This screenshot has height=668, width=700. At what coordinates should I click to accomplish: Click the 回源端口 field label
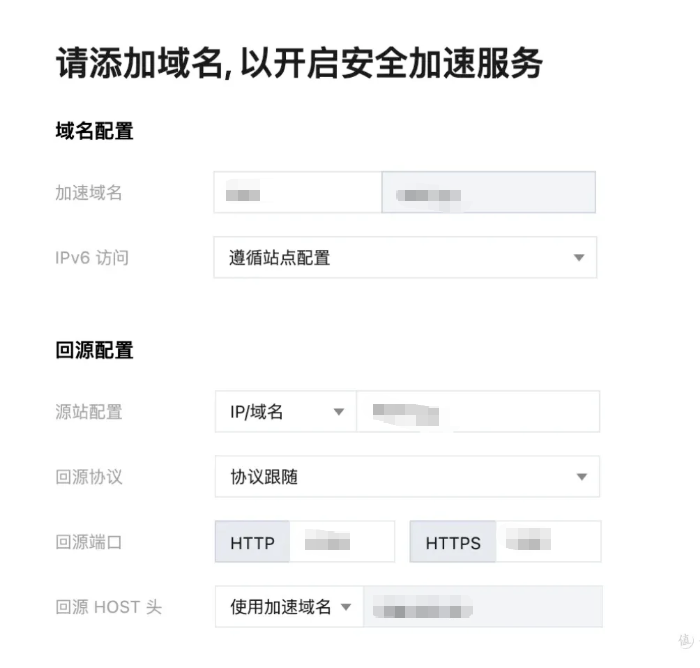(89, 543)
